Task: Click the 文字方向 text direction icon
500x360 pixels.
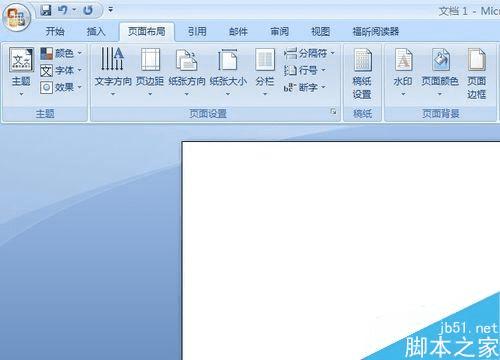Action: pos(113,59)
